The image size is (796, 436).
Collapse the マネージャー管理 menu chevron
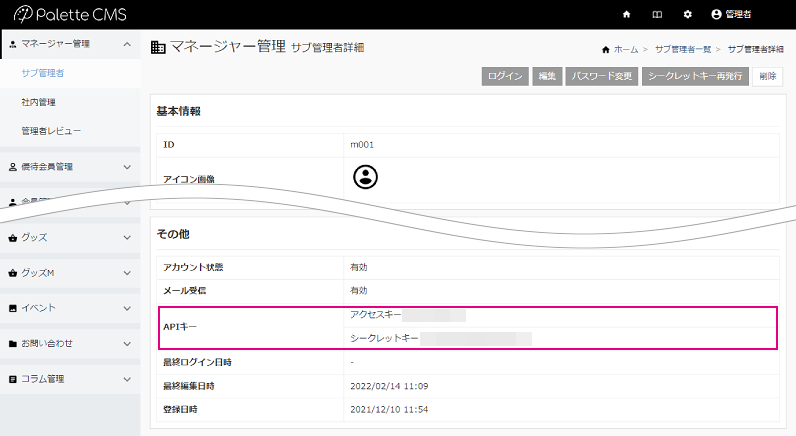[x=127, y=44]
